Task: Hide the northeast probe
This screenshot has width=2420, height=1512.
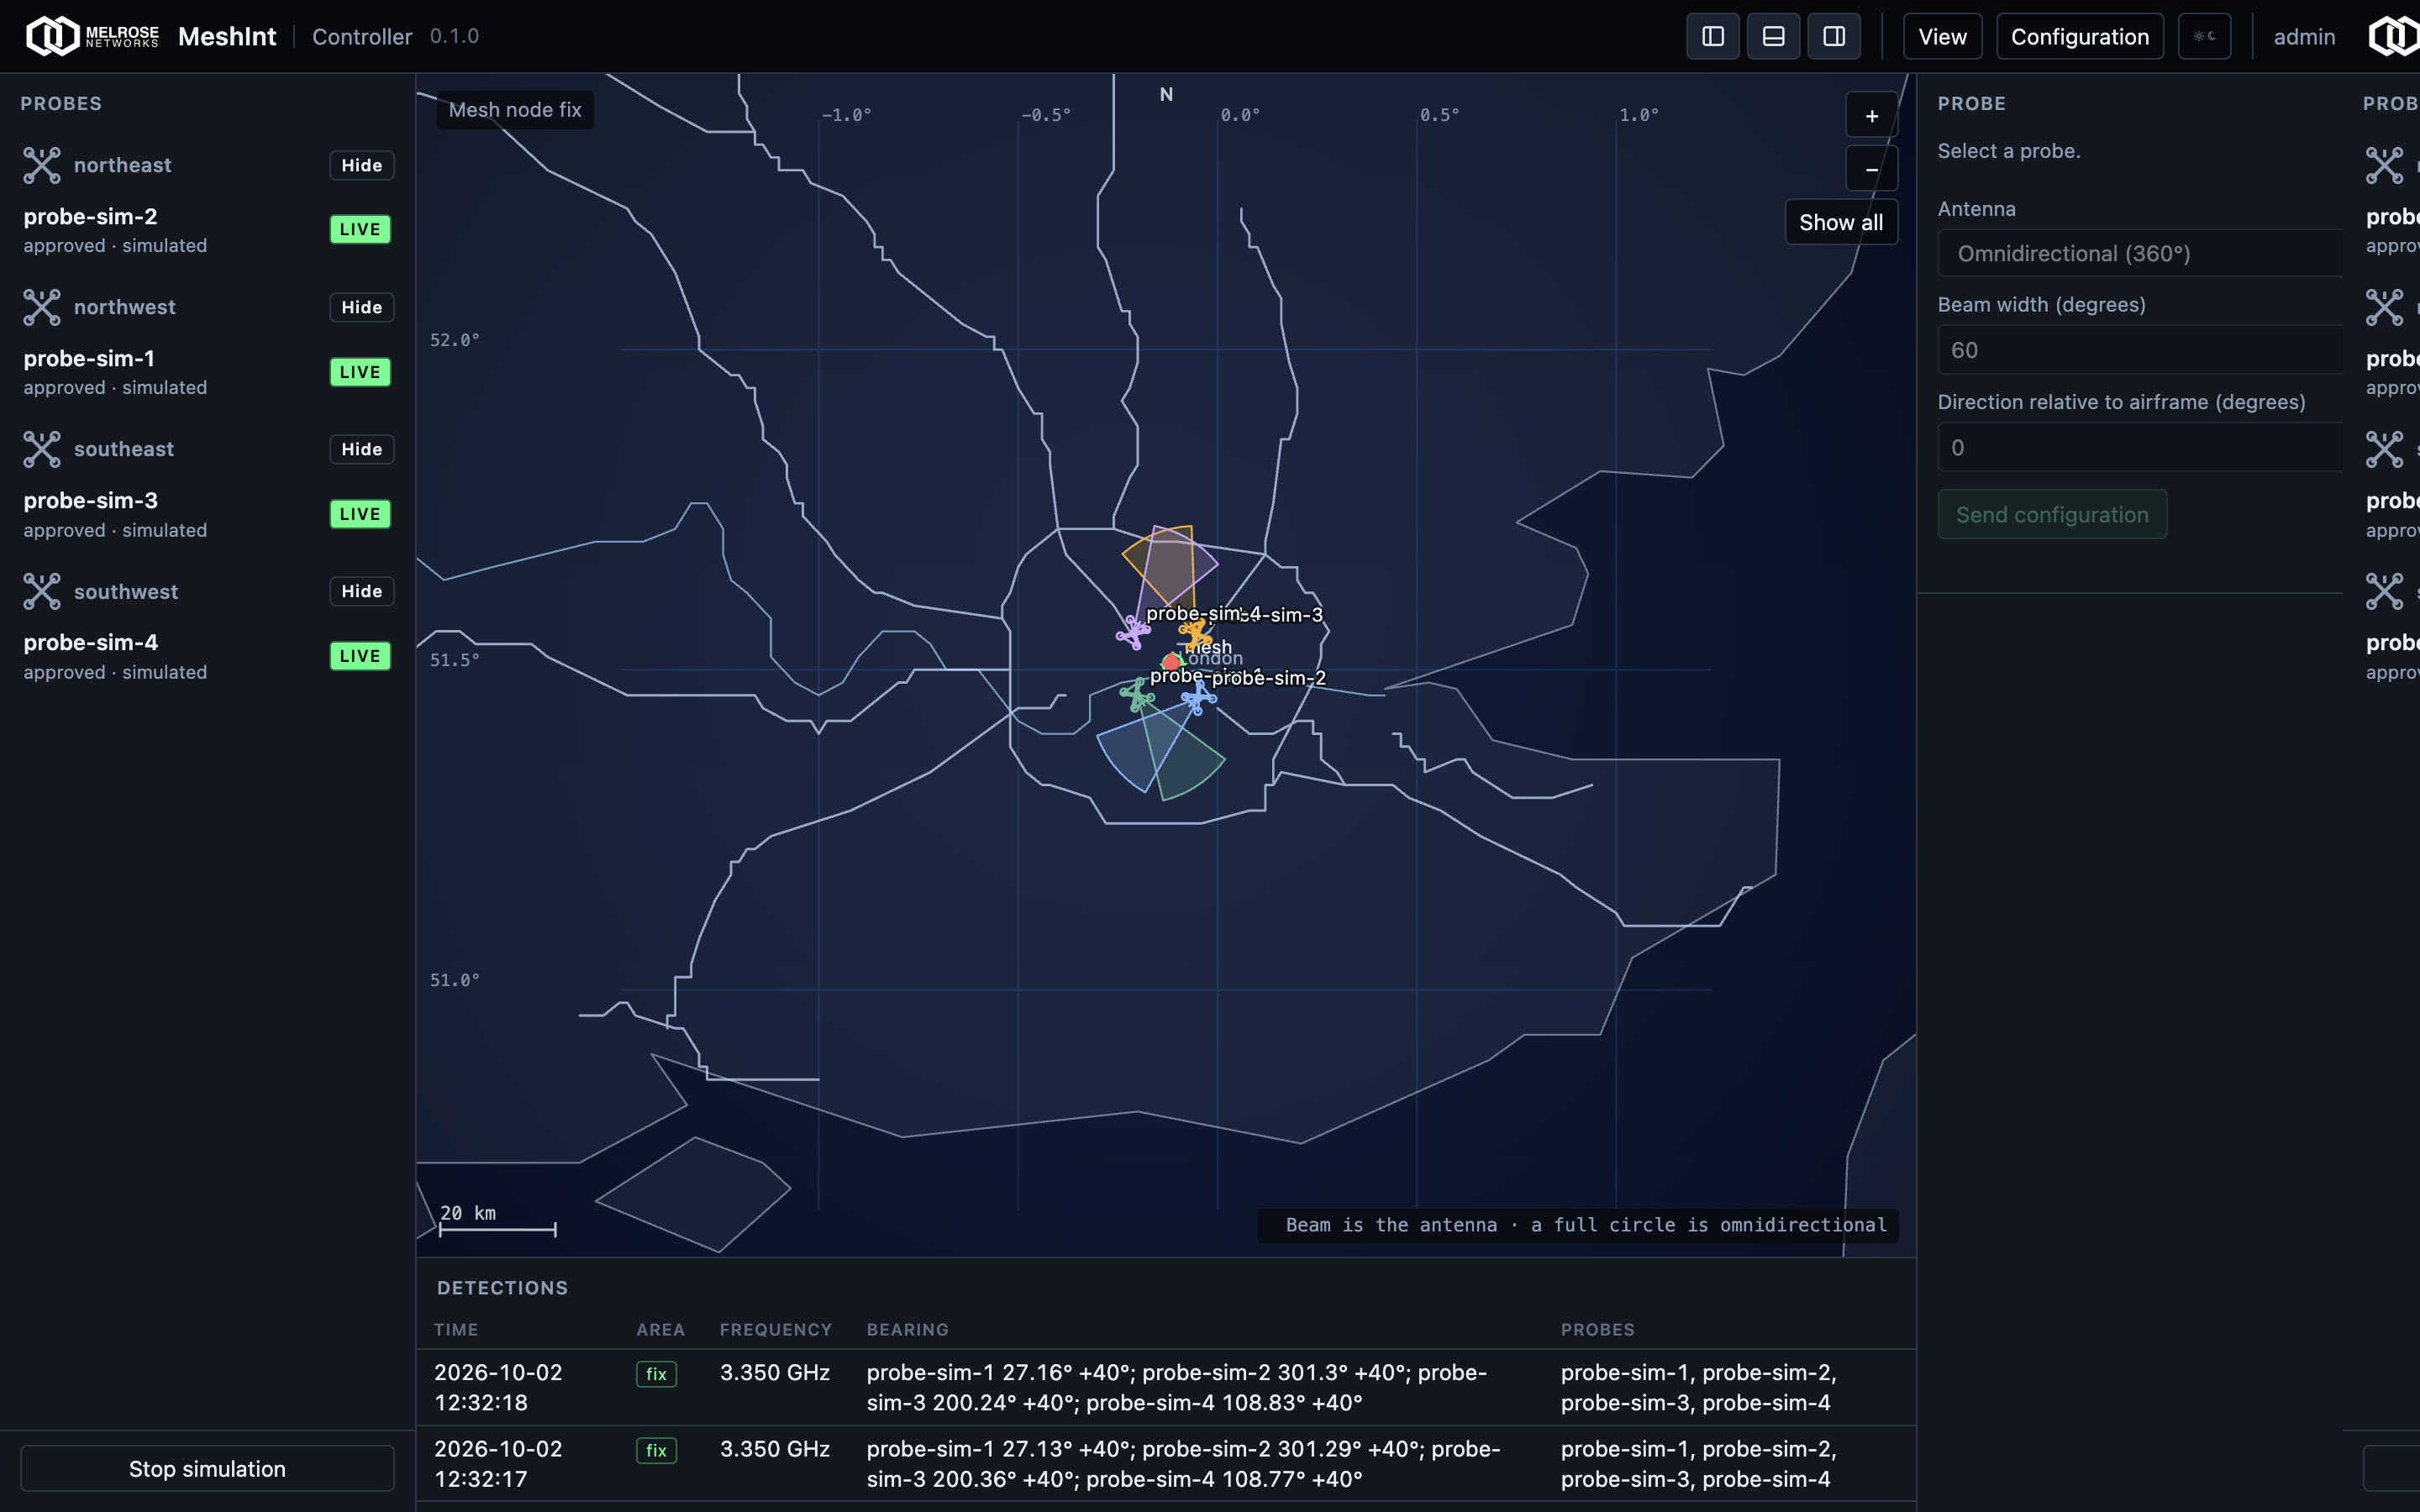Action: [361, 165]
